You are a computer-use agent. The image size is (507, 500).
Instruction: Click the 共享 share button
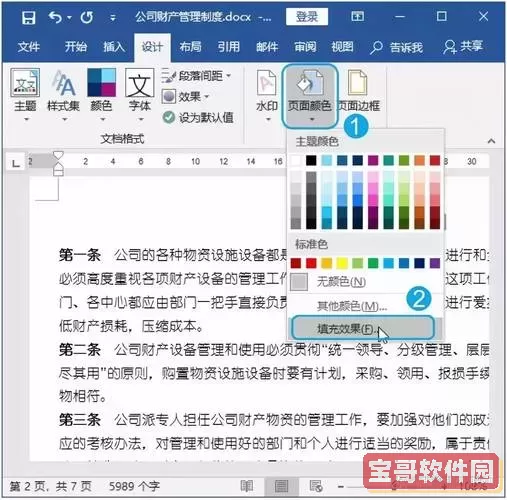tap(463, 47)
